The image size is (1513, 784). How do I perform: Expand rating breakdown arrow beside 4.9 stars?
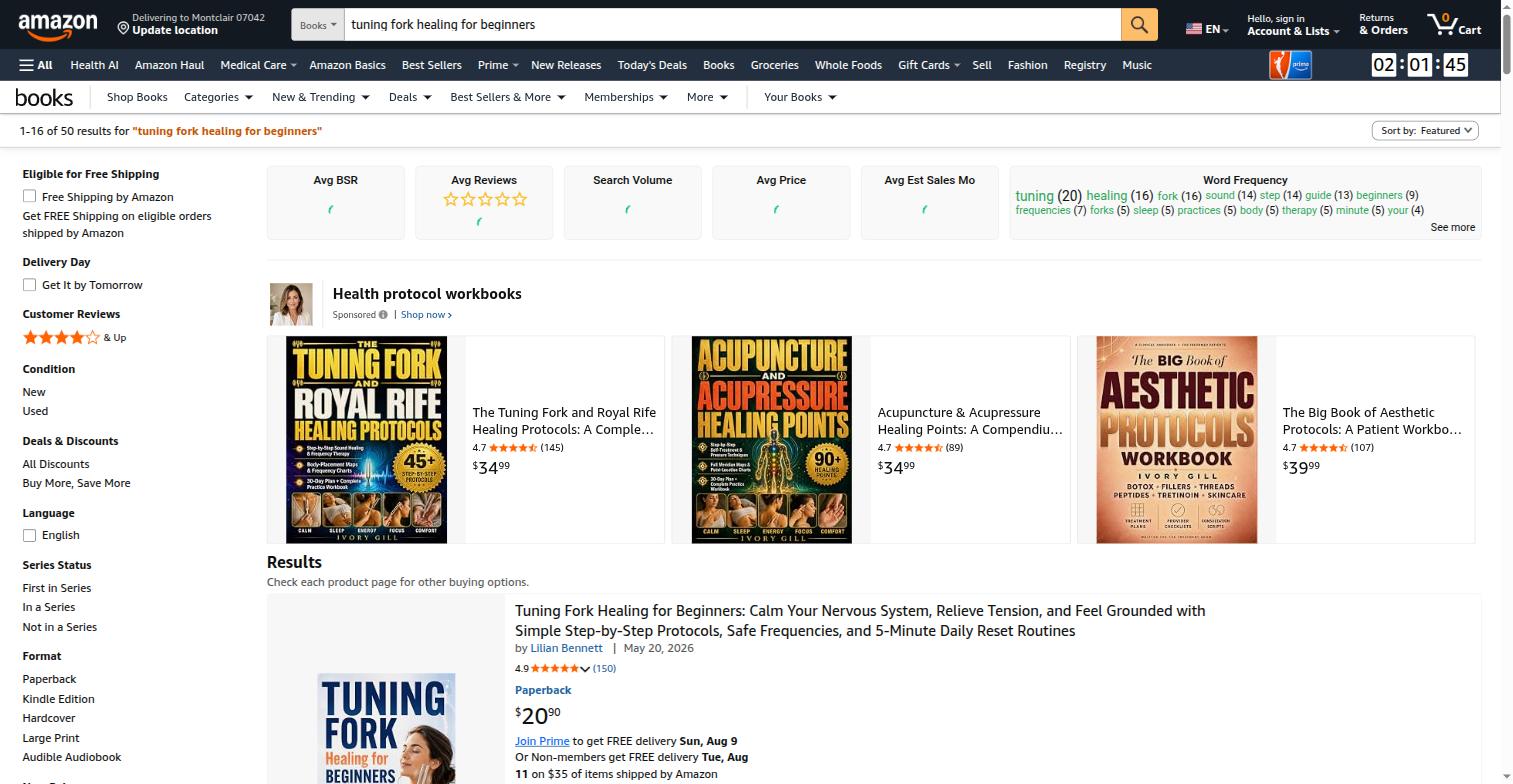585,669
